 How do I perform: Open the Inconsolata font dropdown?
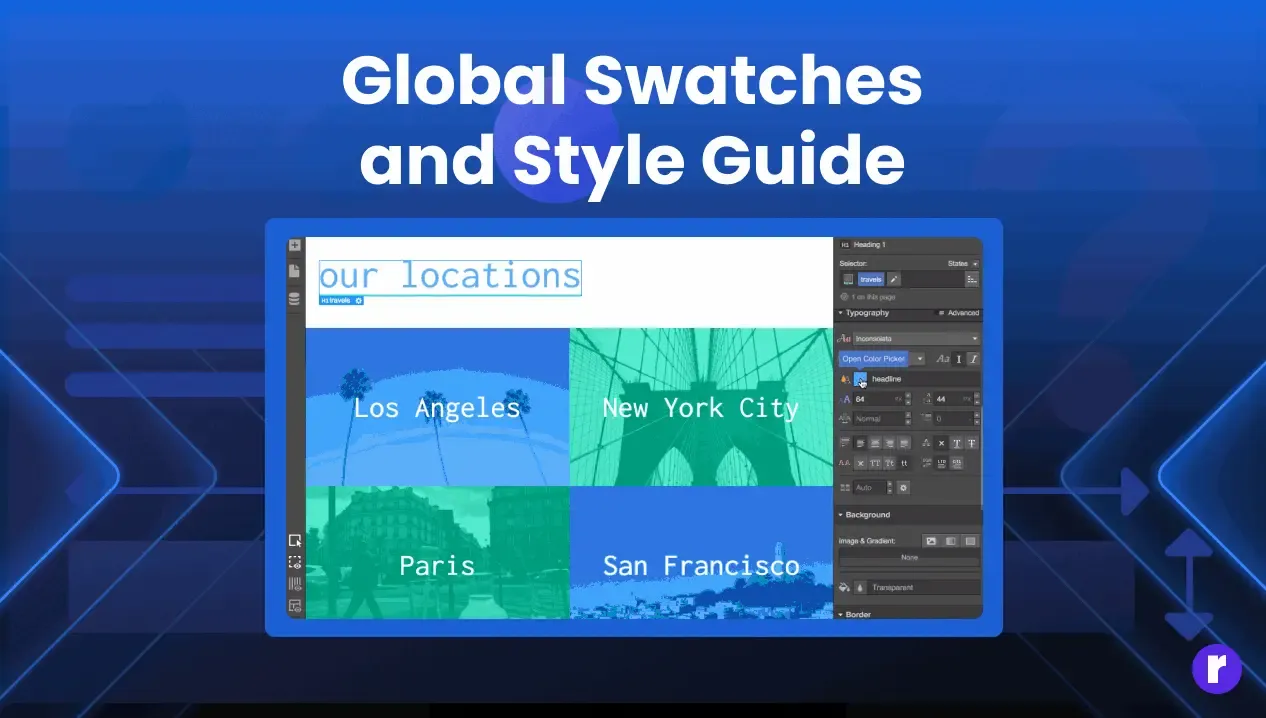pos(916,339)
